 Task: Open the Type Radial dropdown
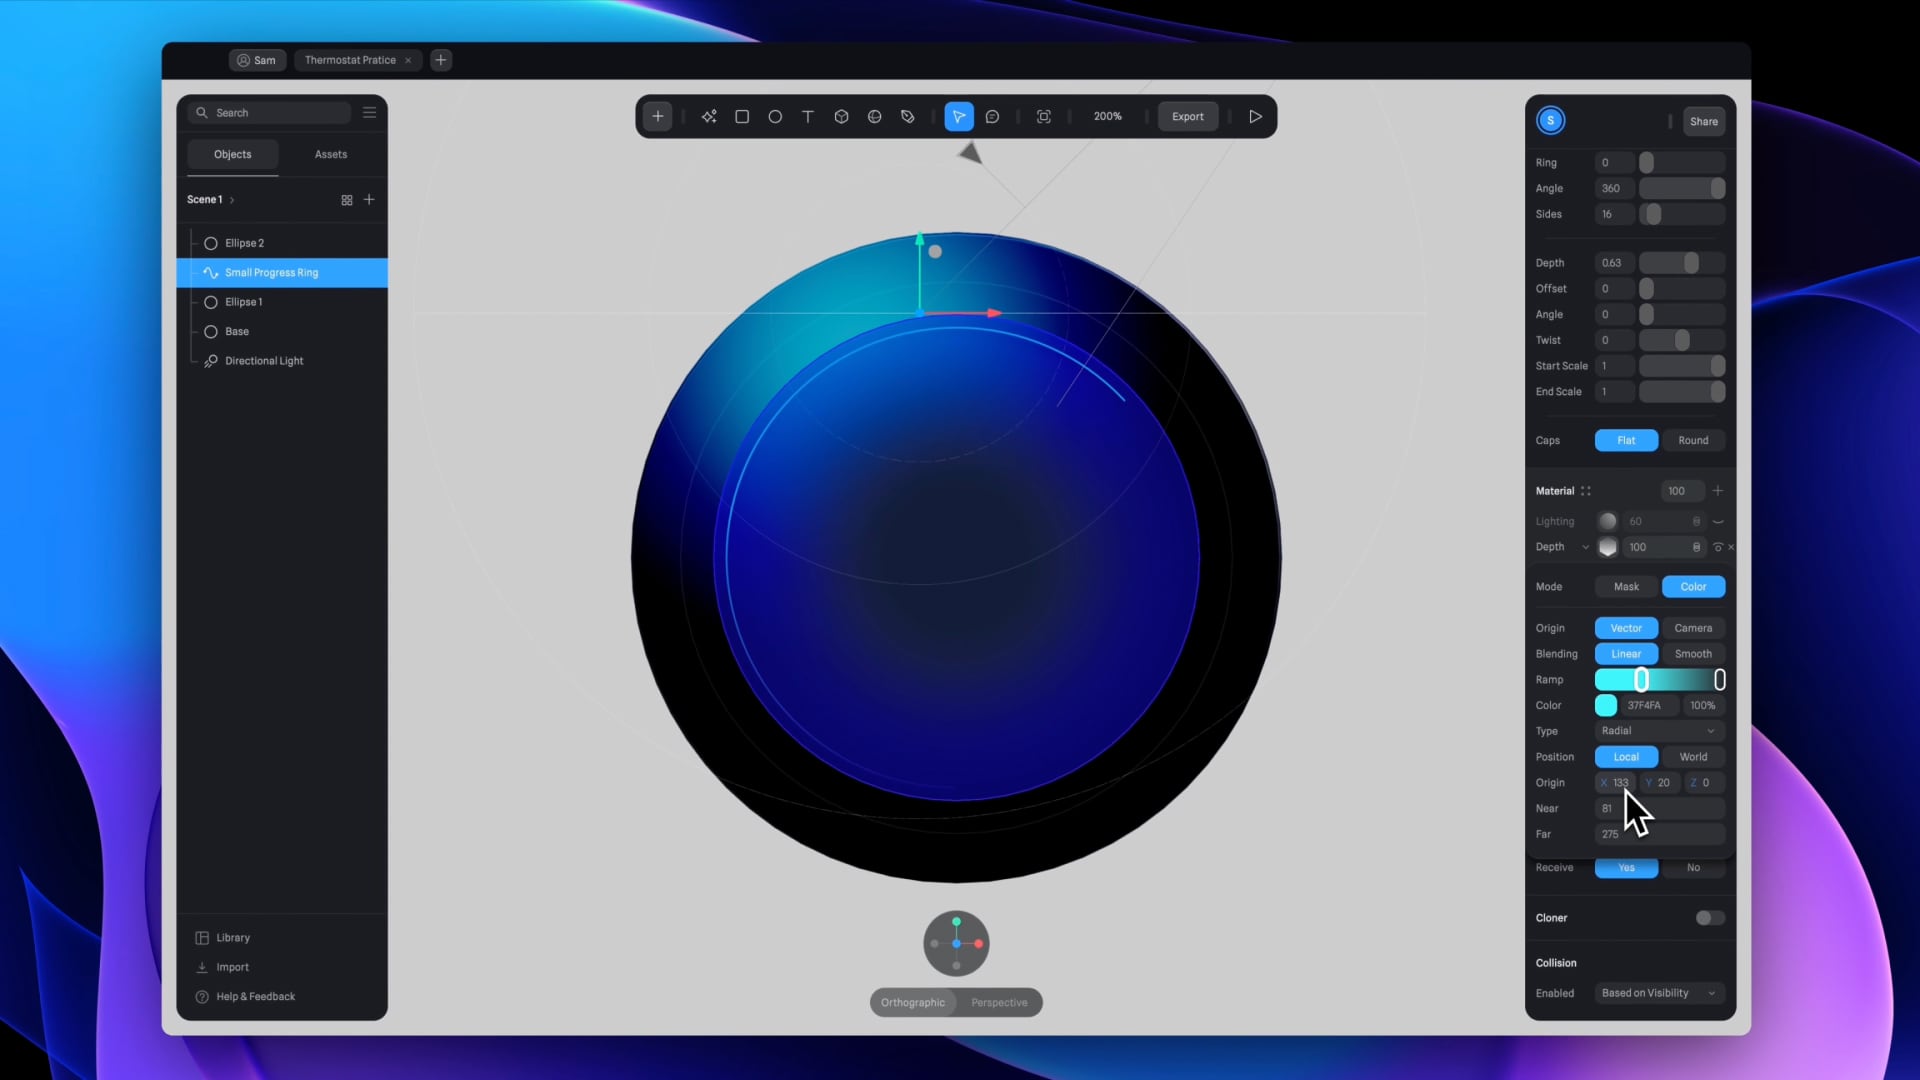pos(1658,731)
